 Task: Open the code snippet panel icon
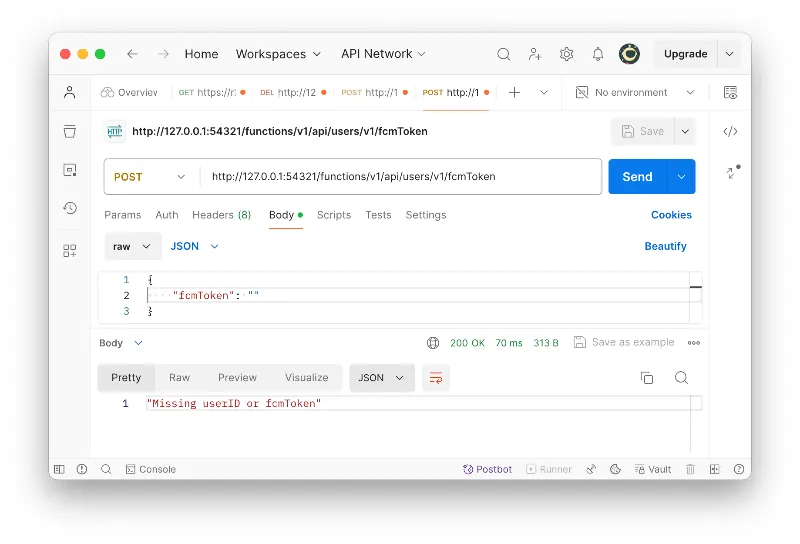pos(730,131)
